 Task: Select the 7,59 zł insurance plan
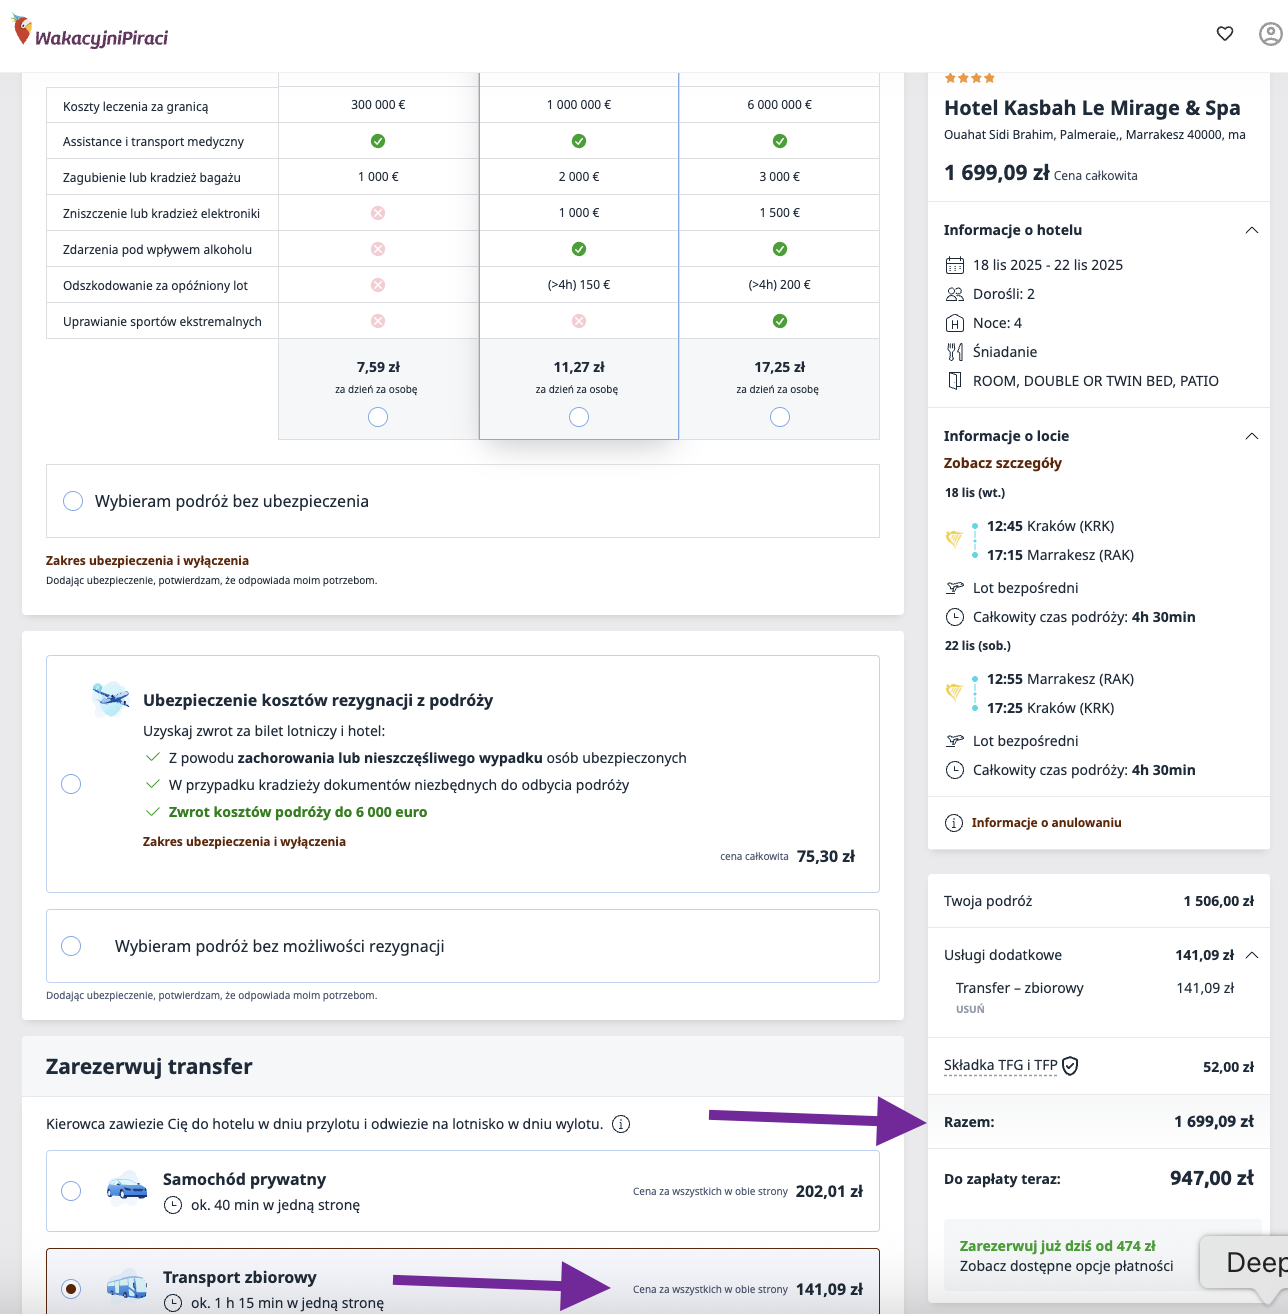[x=378, y=417]
